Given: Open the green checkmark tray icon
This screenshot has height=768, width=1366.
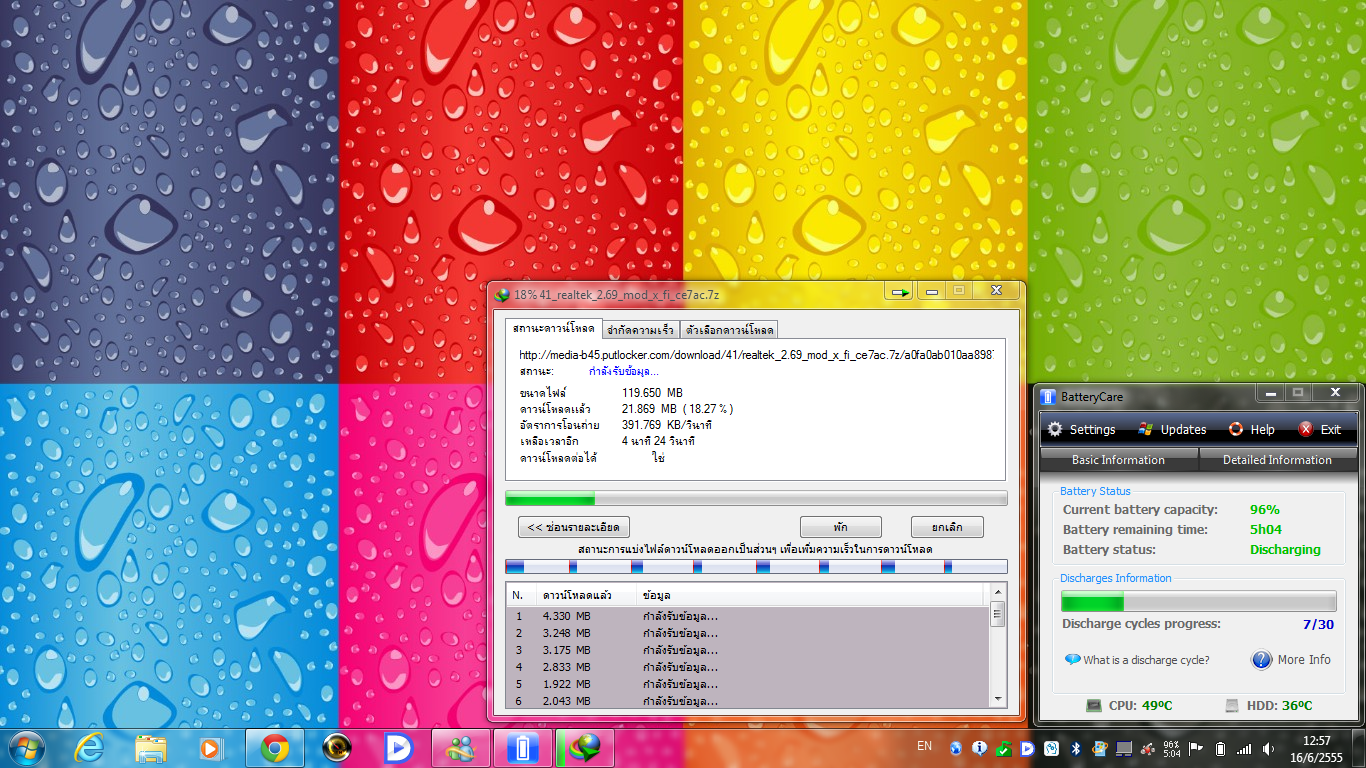Looking at the screenshot, I should [x=1004, y=748].
